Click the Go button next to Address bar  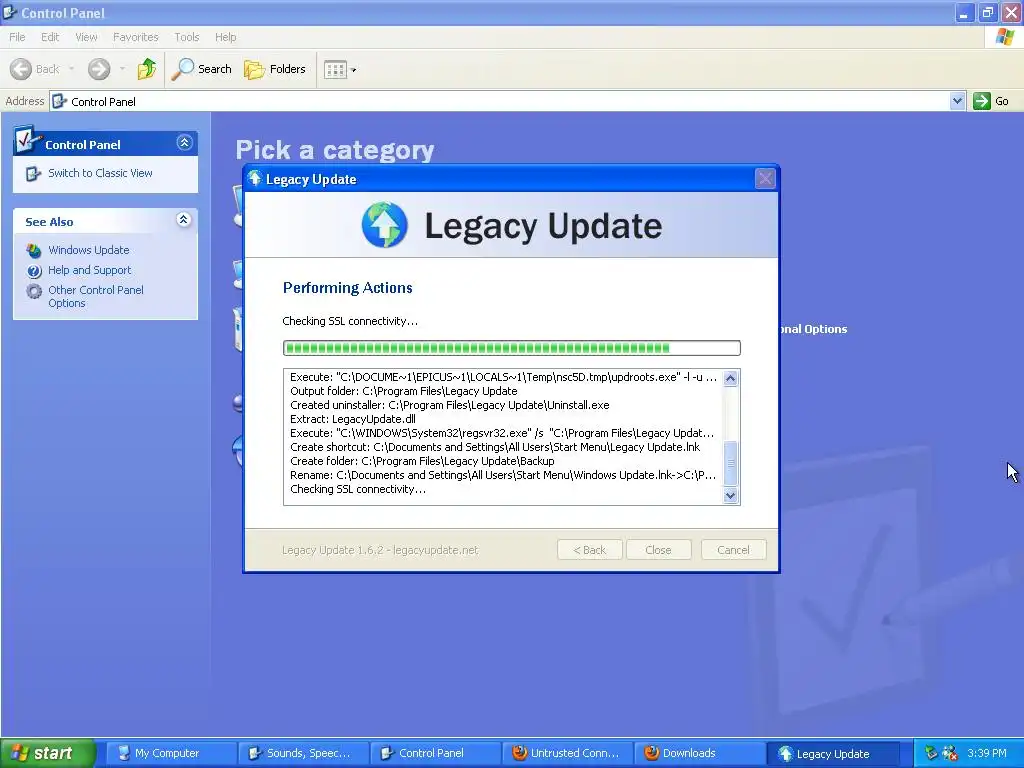coord(991,101)
